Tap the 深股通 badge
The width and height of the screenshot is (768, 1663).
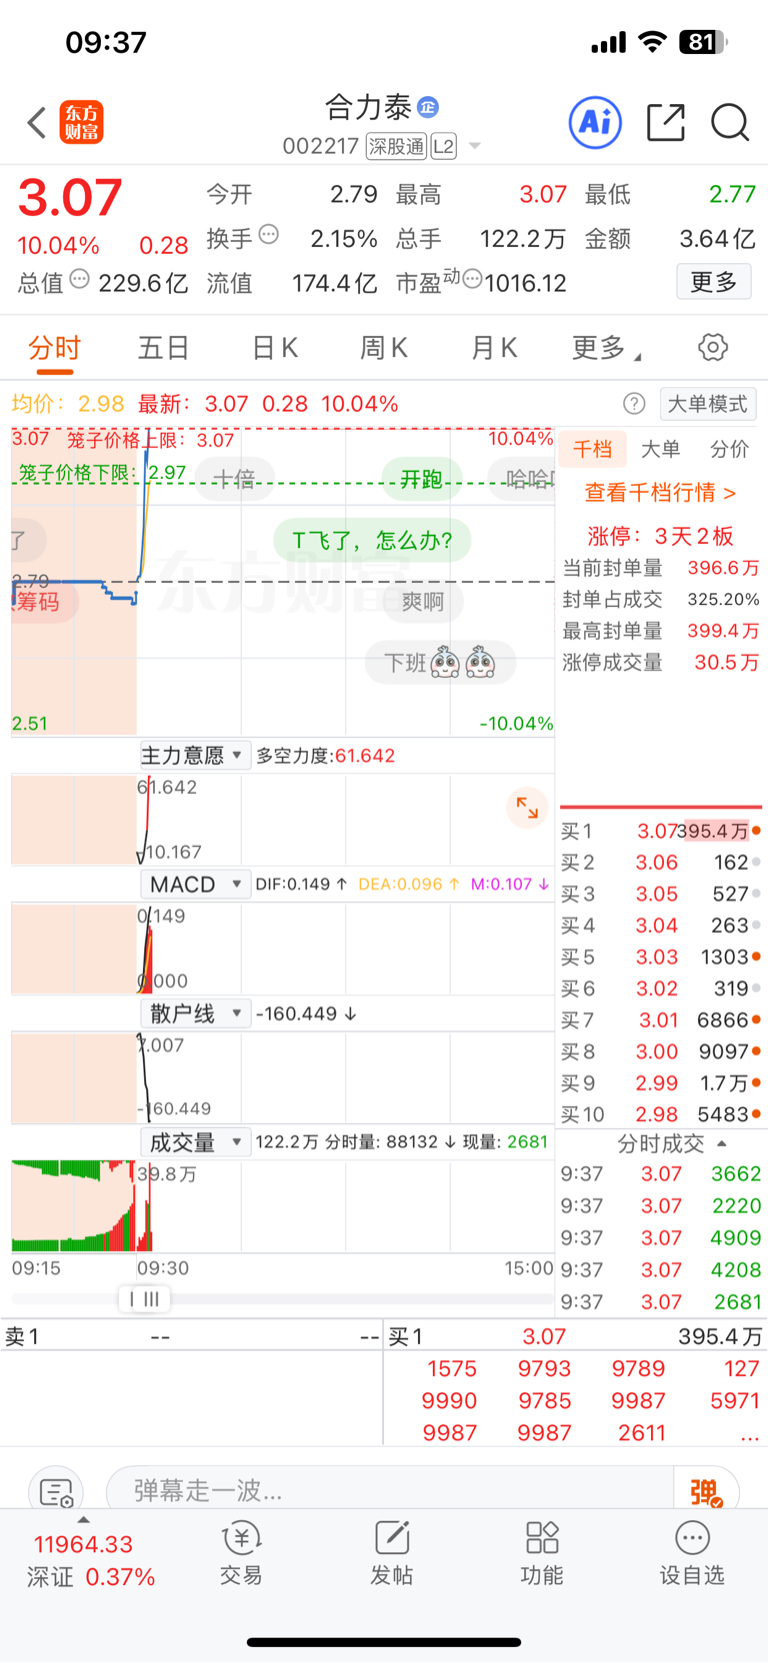pyautogui.click(x=397, y=147)
